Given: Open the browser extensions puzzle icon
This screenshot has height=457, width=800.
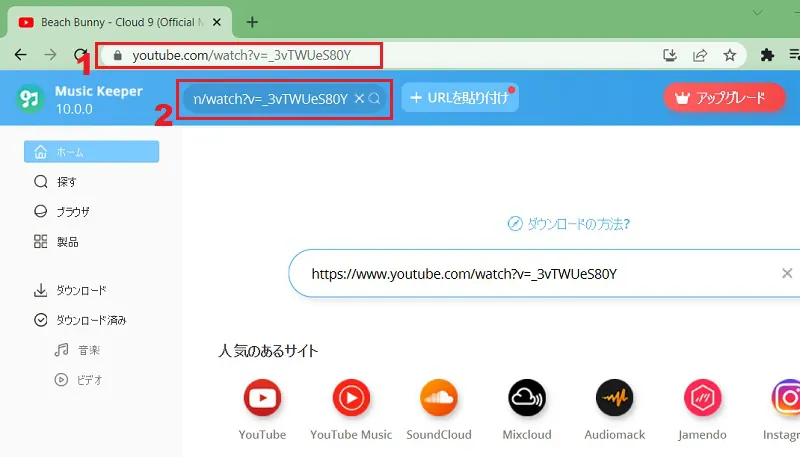Looking at the screenshot, I should (767, 55).
